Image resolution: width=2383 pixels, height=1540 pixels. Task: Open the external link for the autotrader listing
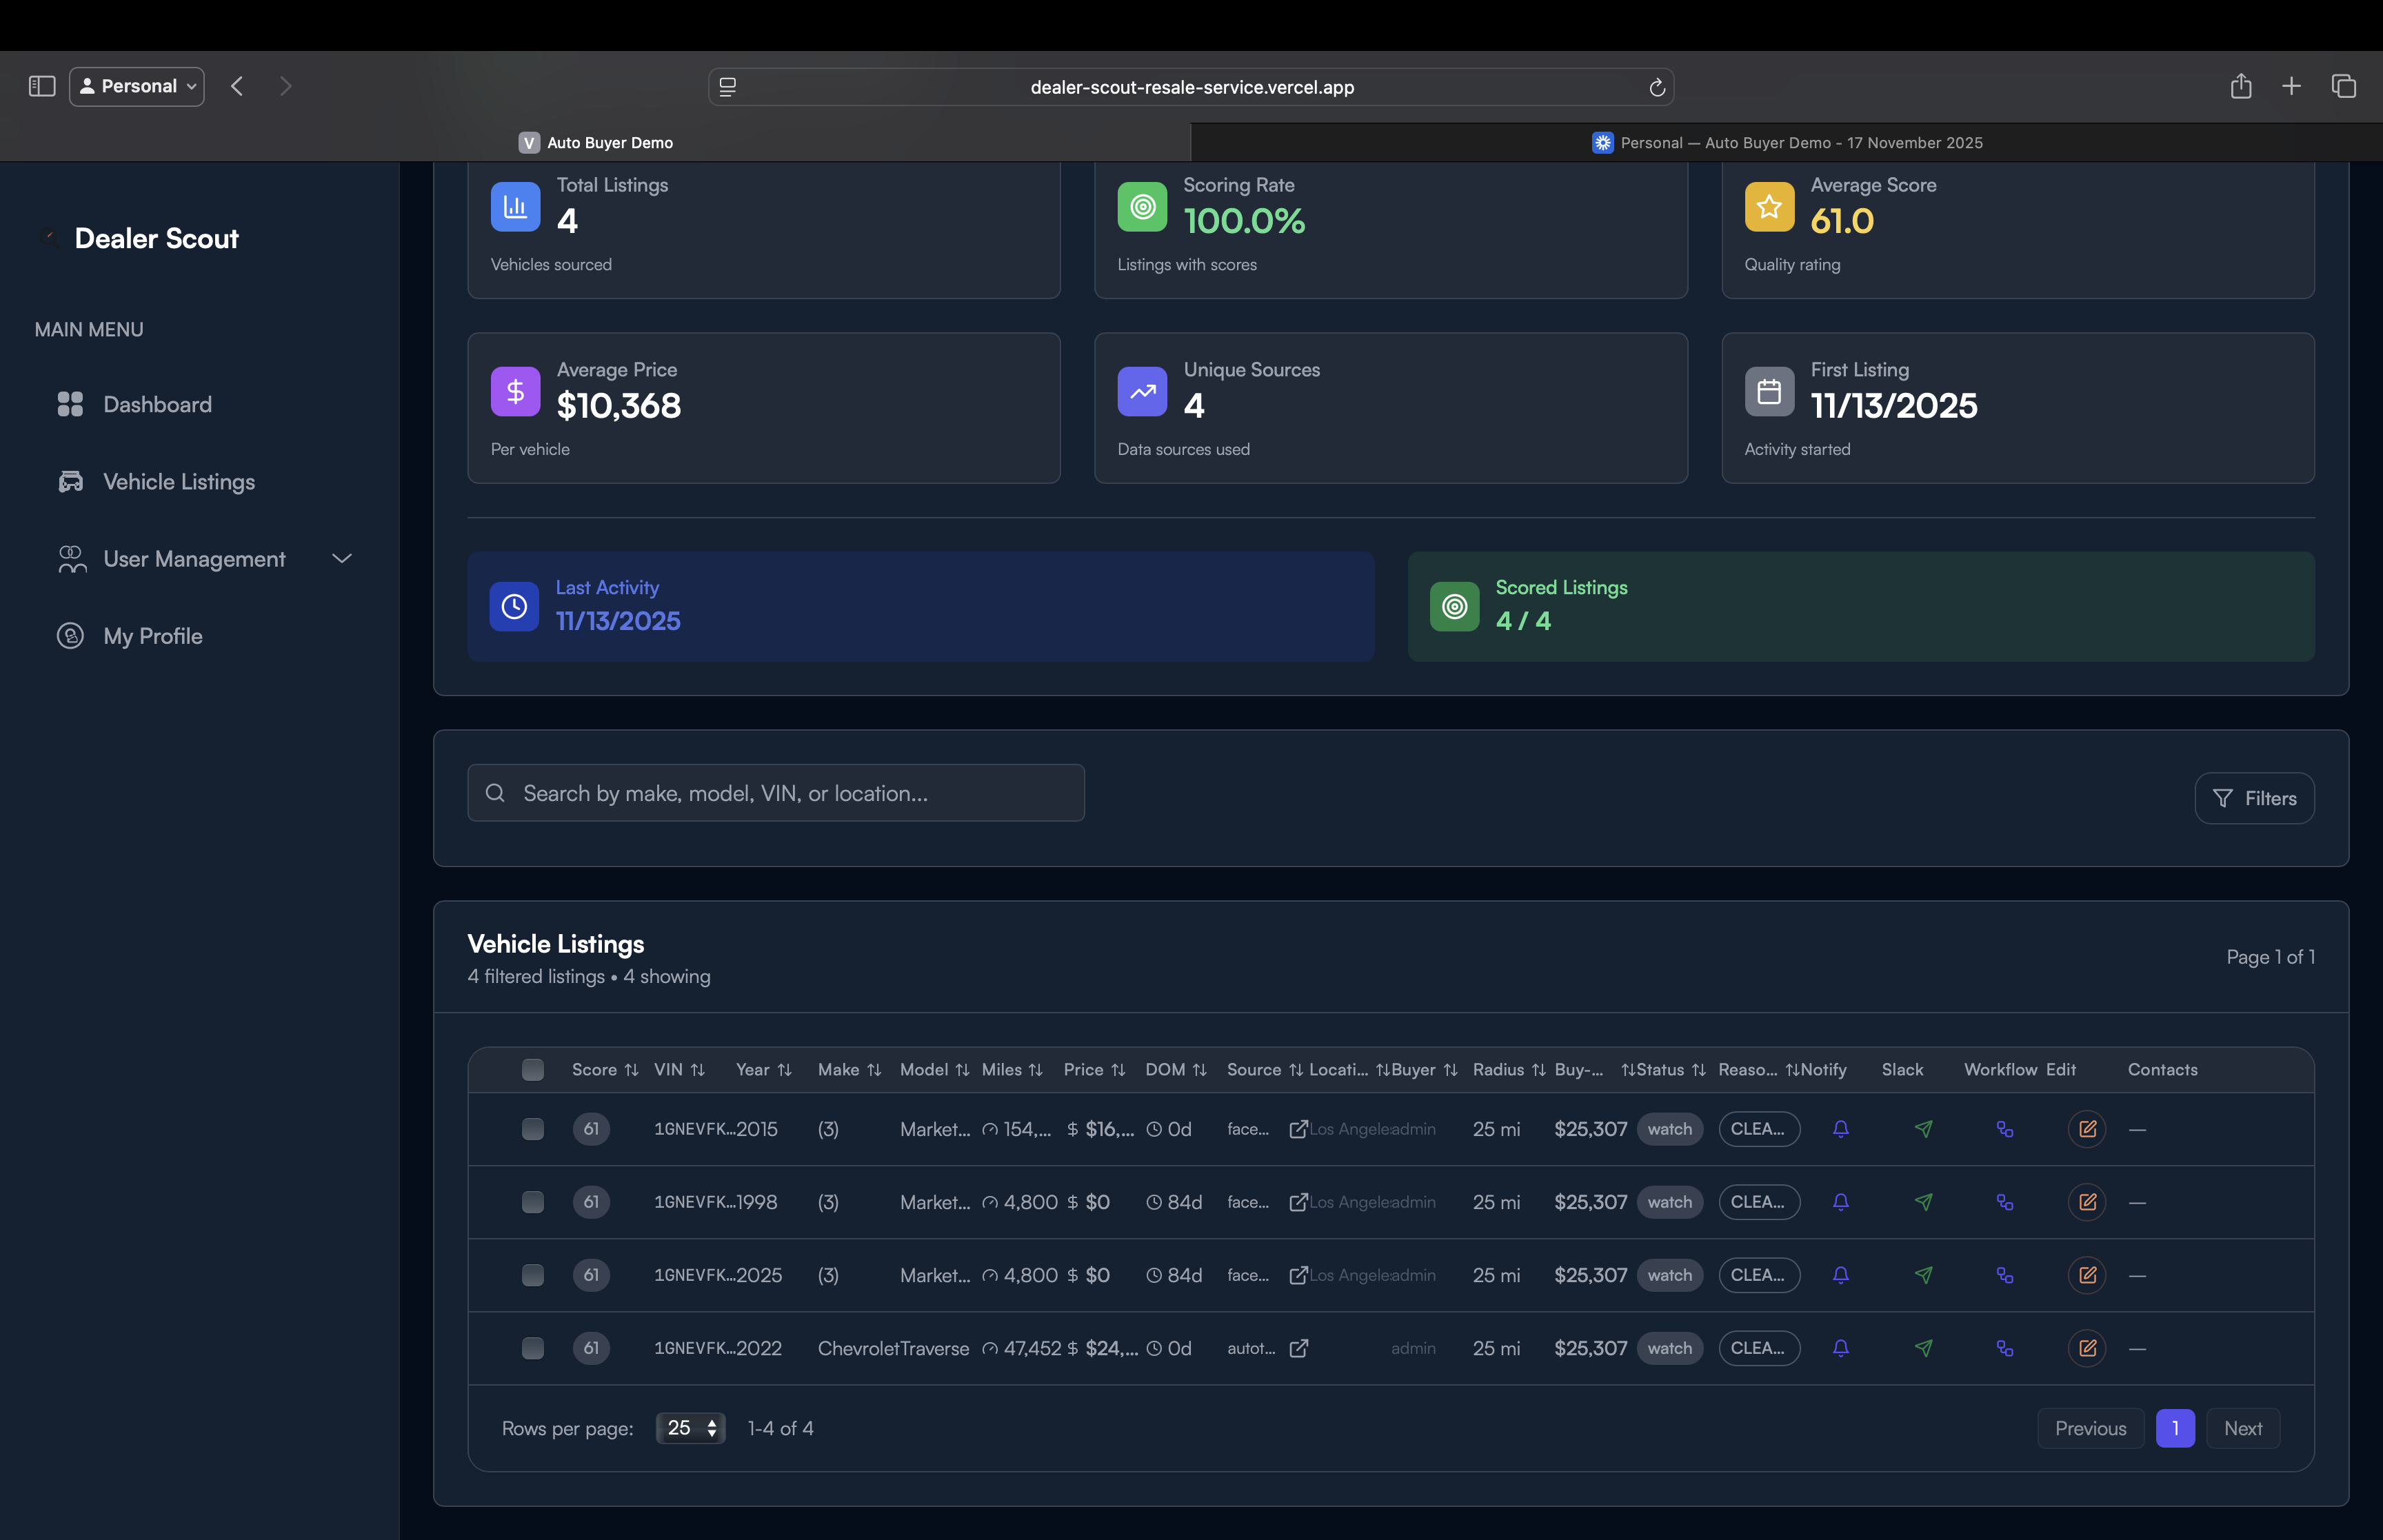[1298, 1348]
